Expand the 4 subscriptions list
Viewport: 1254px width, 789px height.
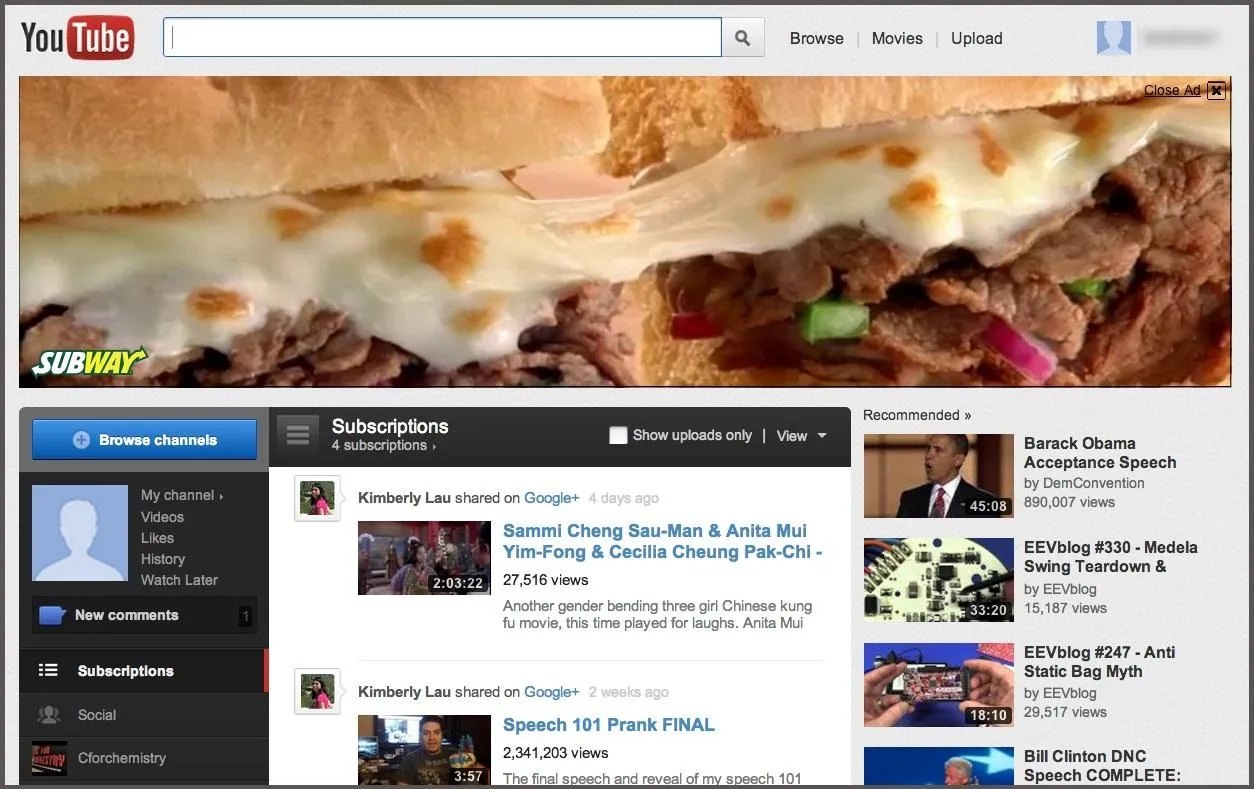(384, 446)
